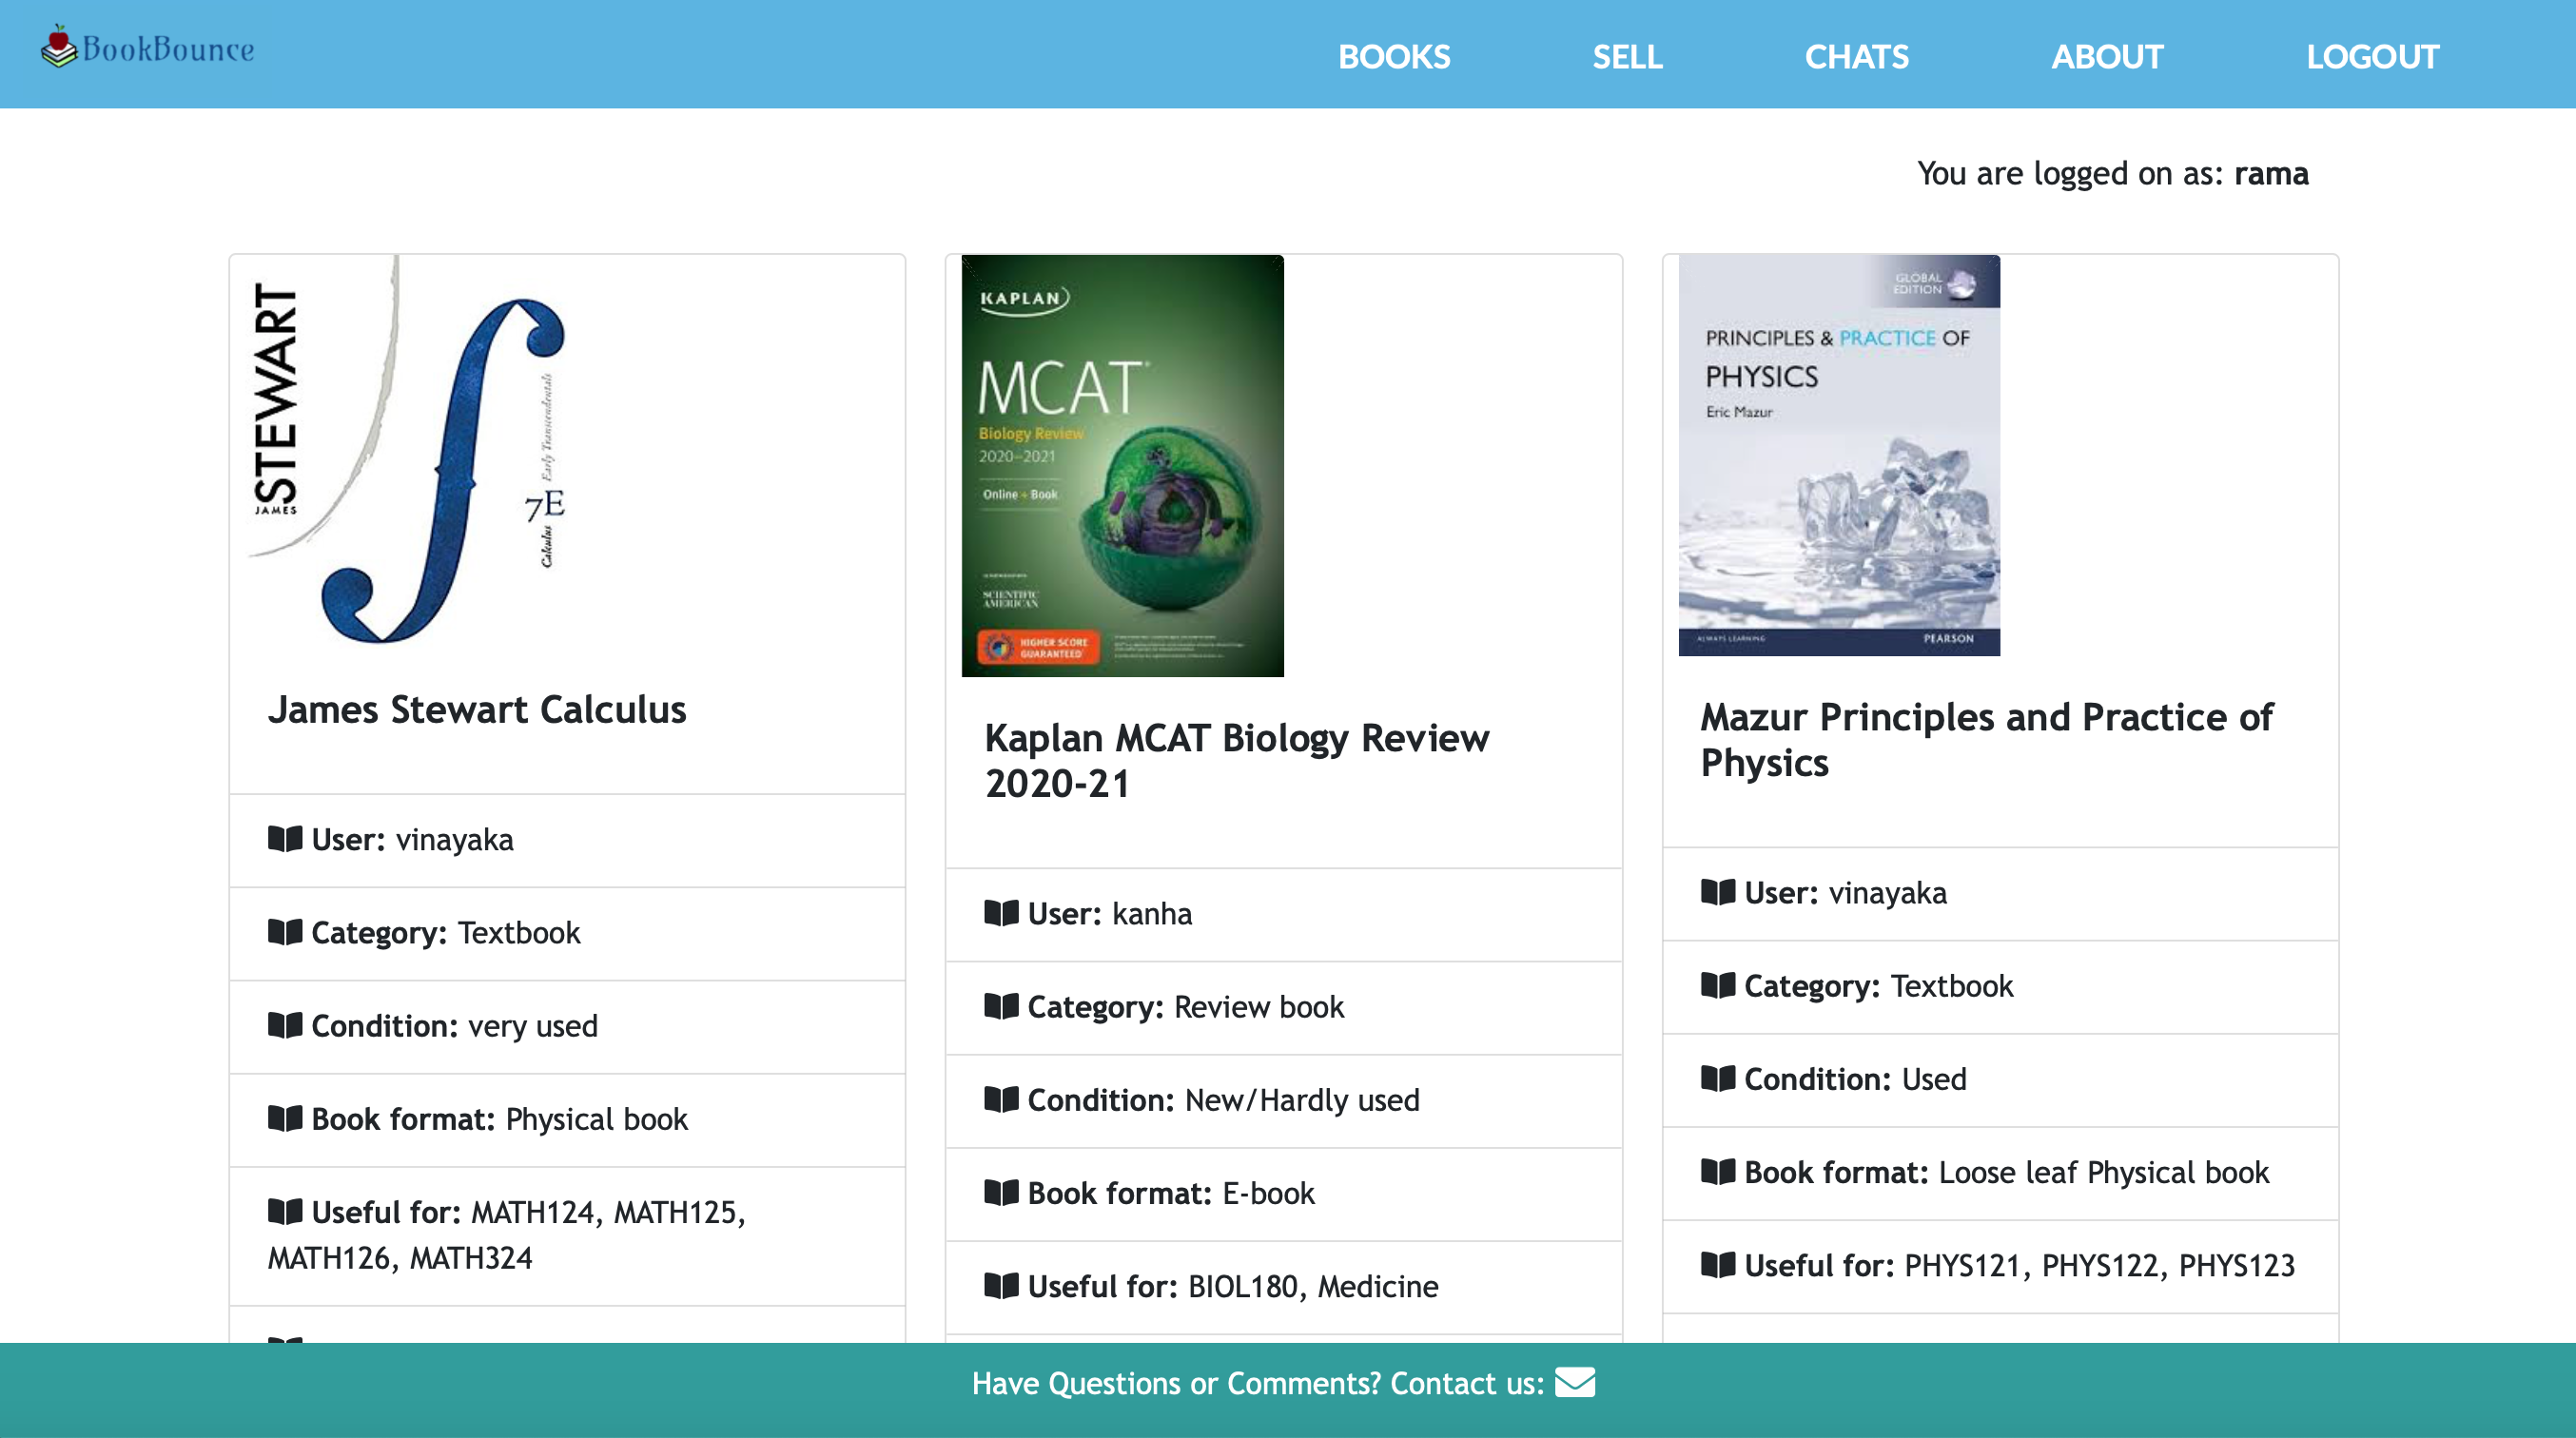Click book icon beside Book format: Physical book
The width and height of the screenshot is (2576, 1438).
[x=285, y=1118]
